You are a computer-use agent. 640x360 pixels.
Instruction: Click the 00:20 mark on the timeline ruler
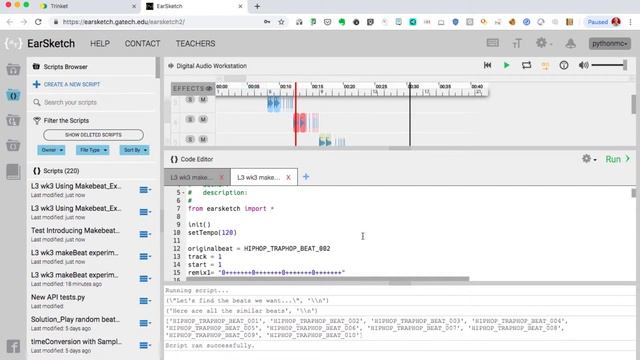pos(349,87)
